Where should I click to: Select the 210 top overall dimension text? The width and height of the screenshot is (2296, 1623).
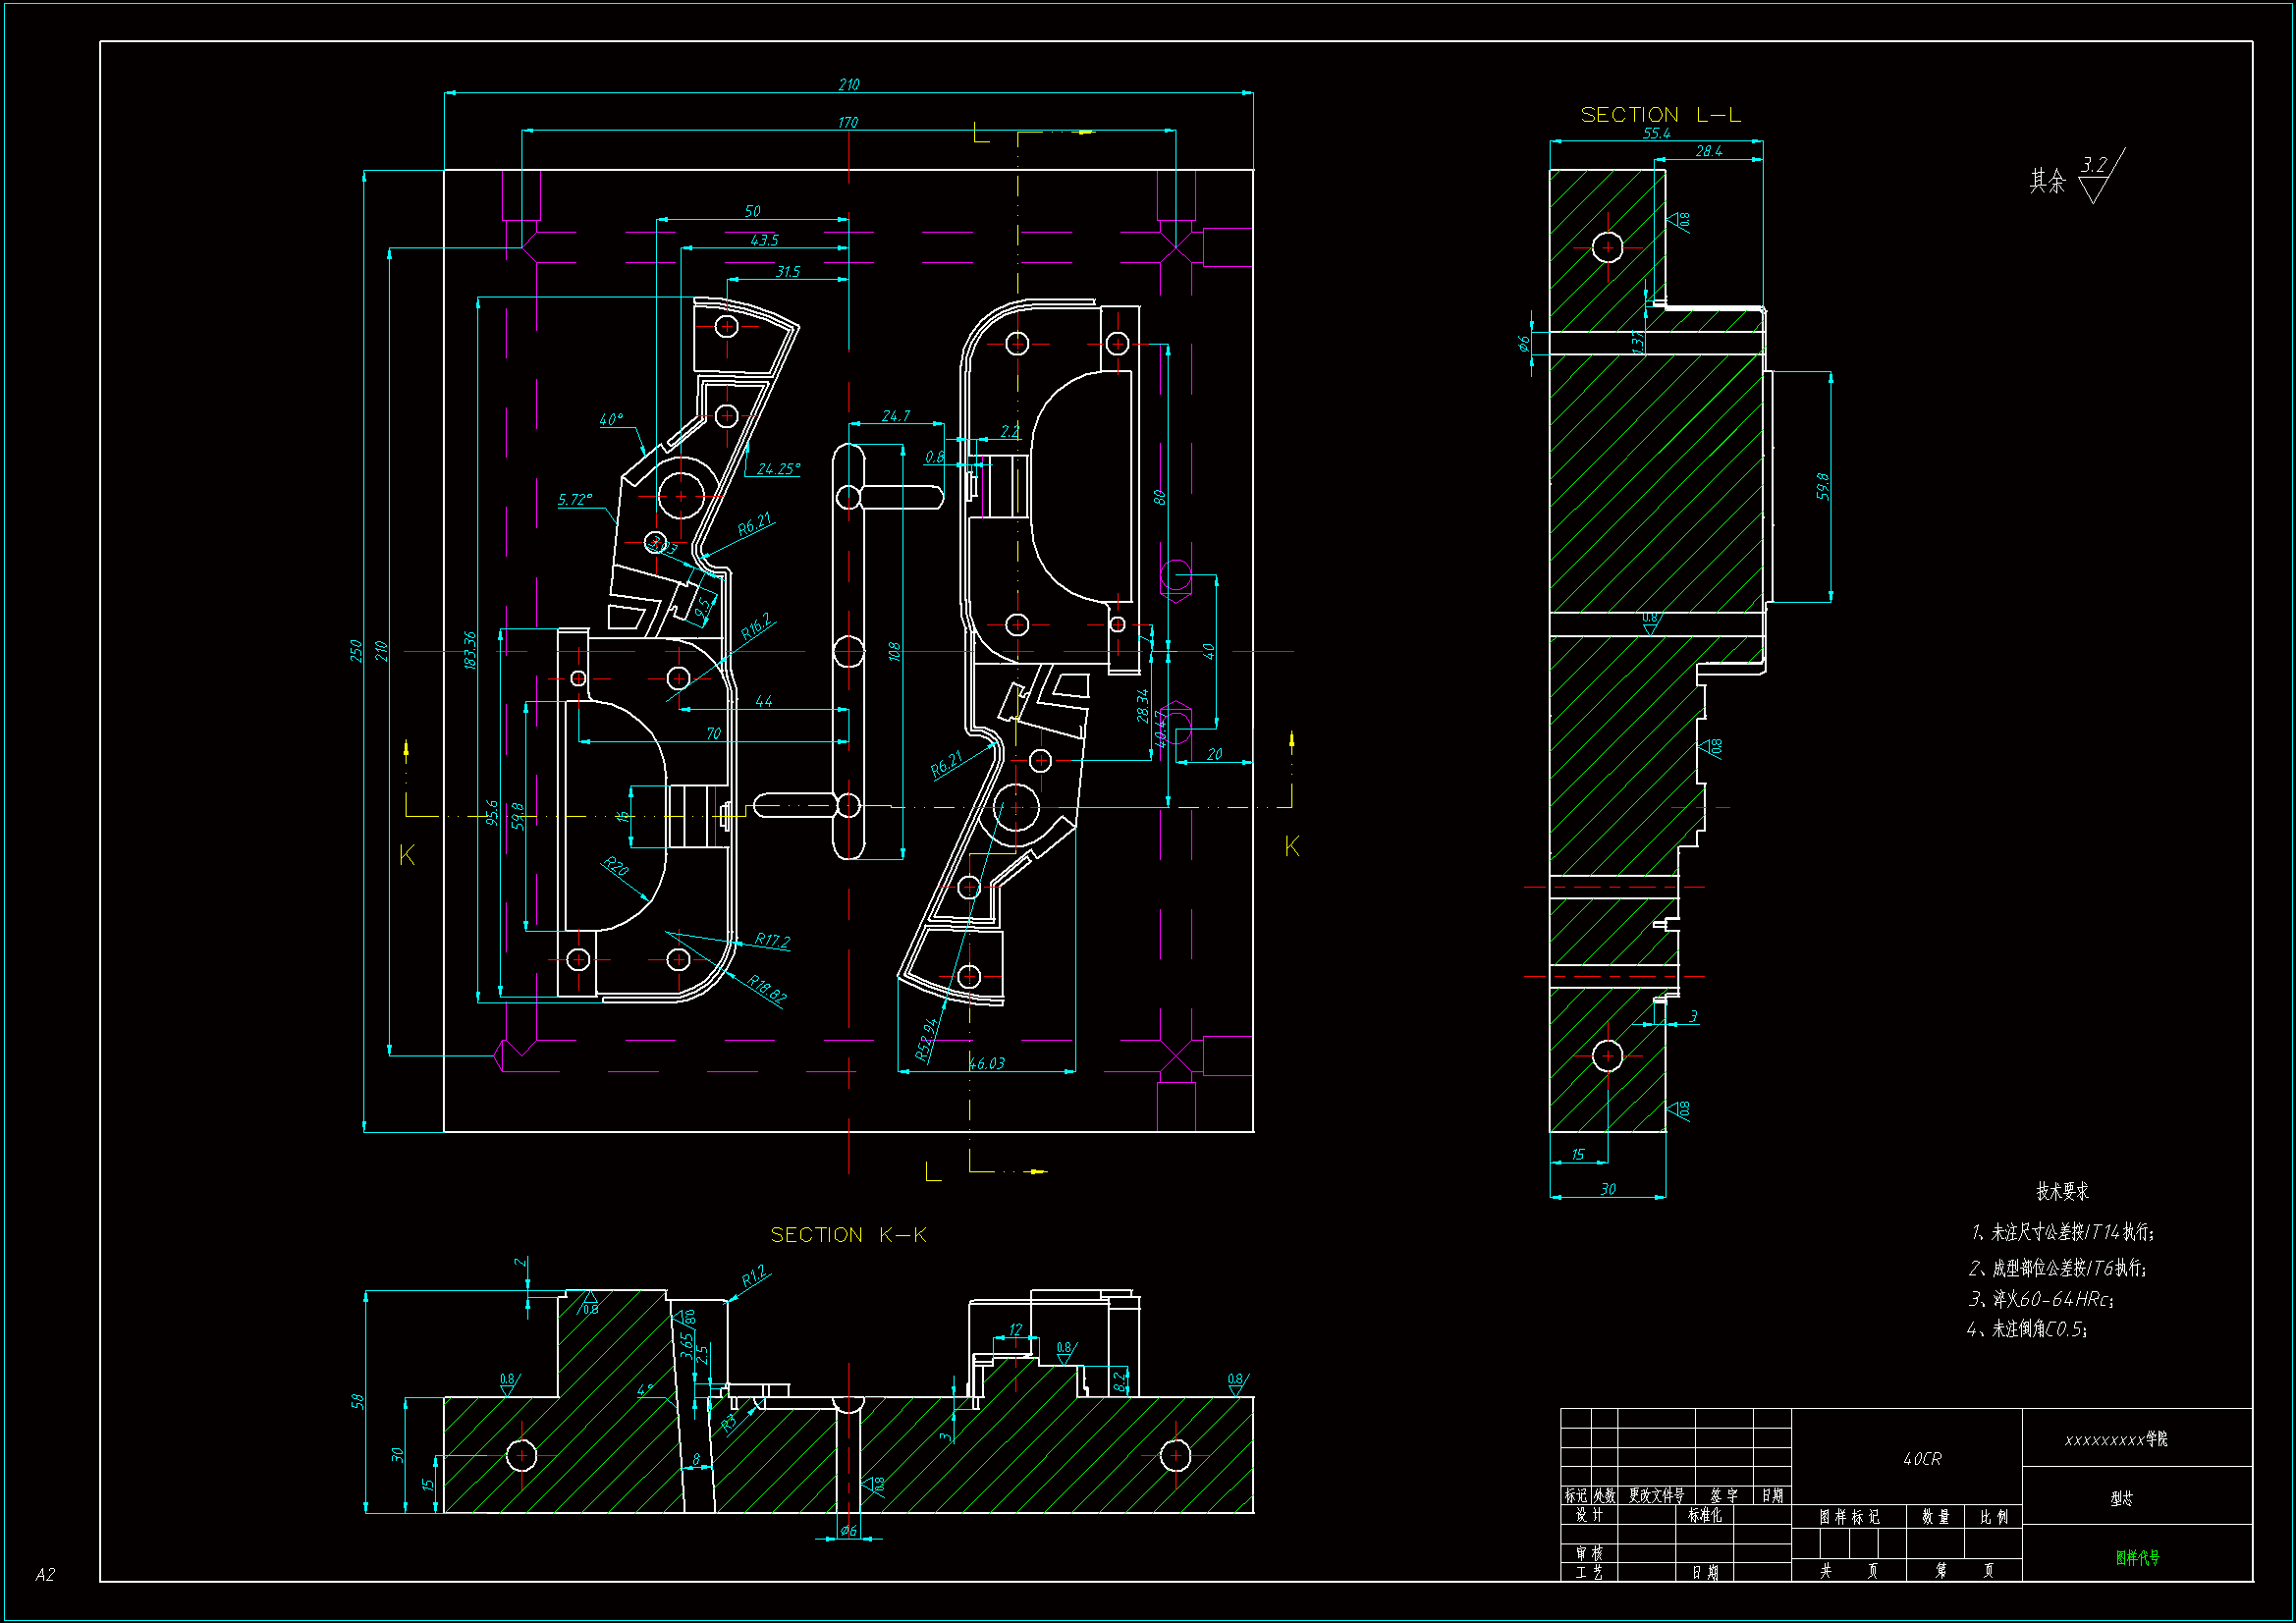(849, 85)
